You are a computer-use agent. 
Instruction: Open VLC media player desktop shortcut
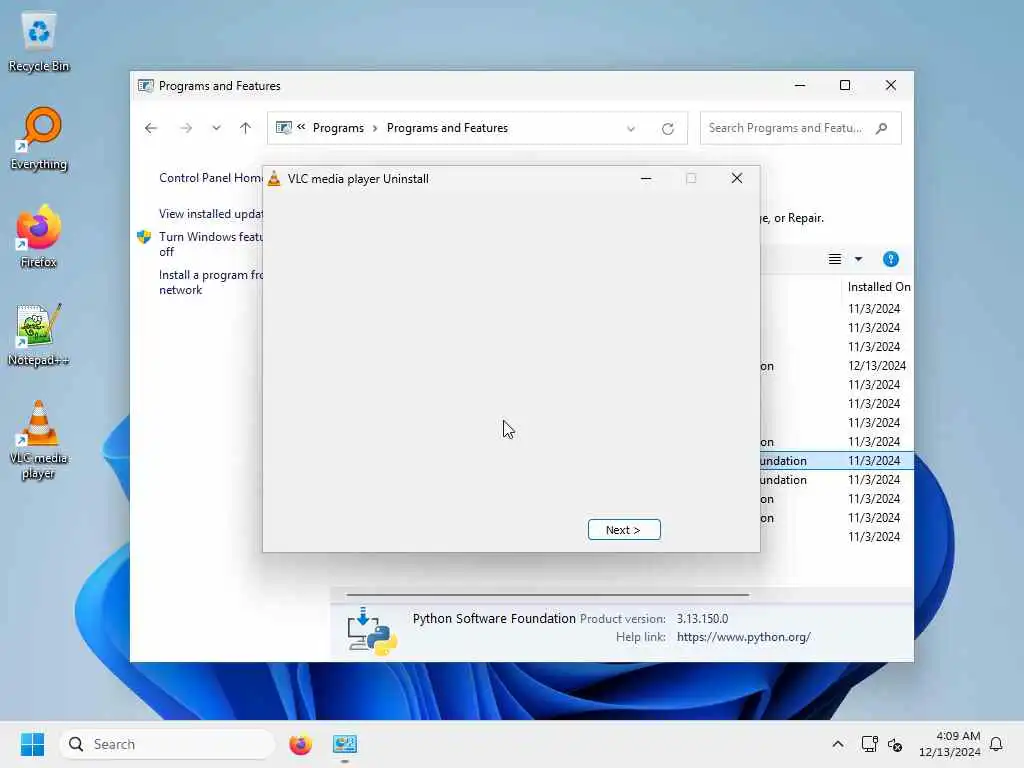click(x=39, y=440)
